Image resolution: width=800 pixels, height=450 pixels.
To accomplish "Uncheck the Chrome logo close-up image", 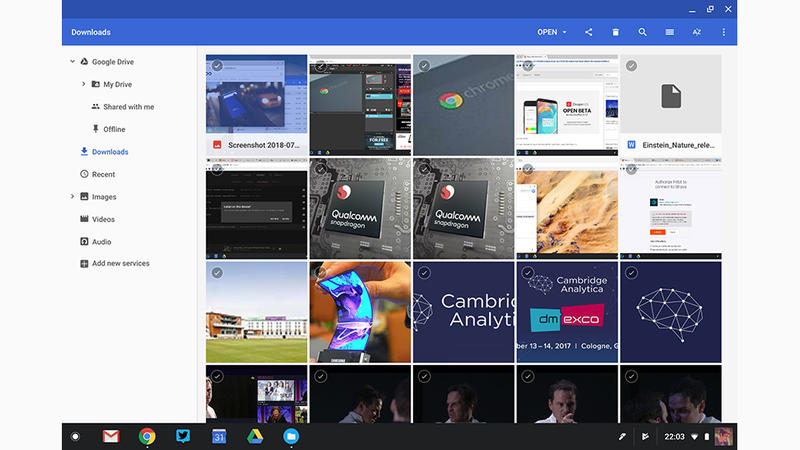I will pyautogui.click(x=424, y=66).
